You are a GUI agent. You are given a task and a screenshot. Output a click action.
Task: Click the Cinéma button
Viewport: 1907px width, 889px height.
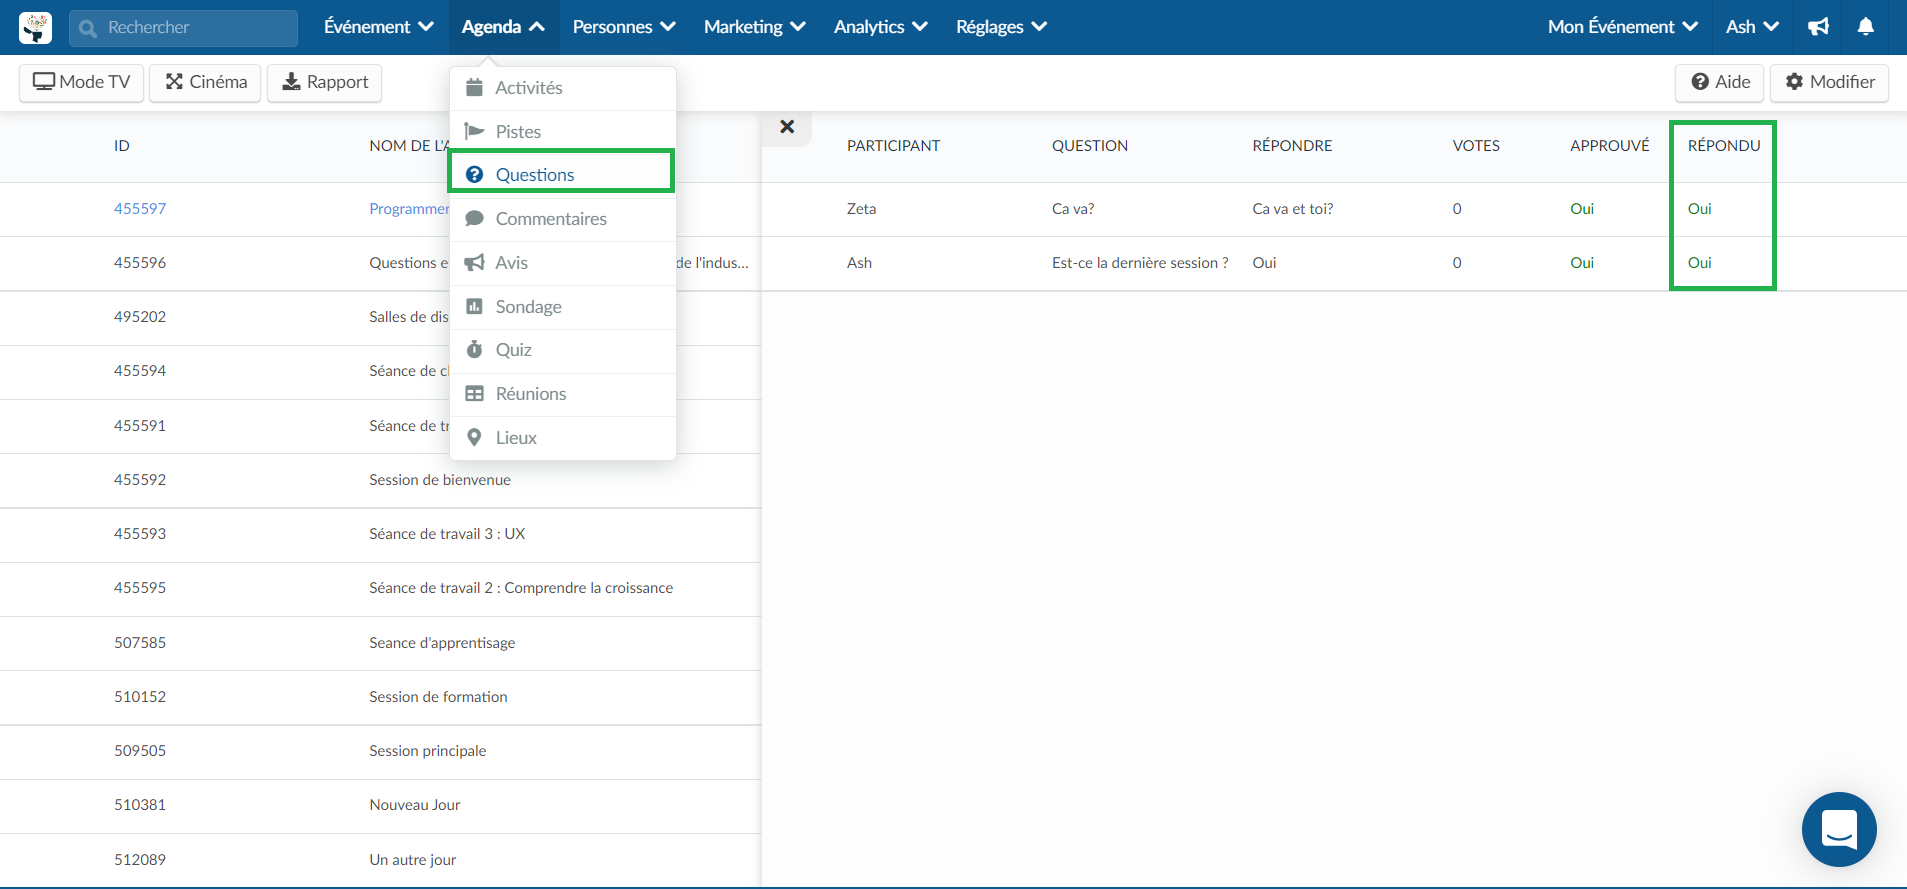[x=206, y=82]
